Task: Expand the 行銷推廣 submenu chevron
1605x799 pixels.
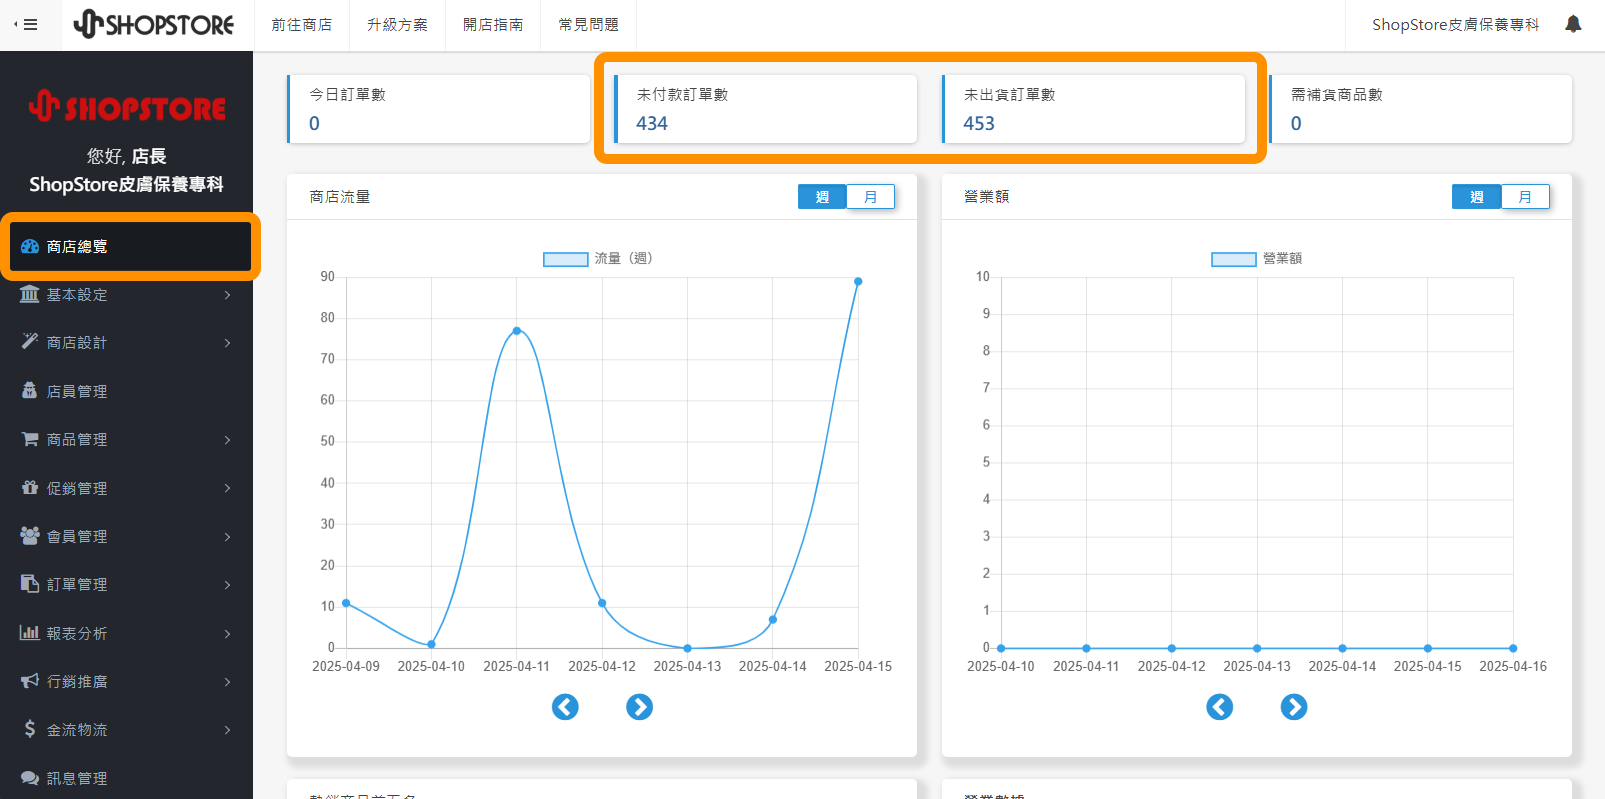Action: [x=227, y=682]
